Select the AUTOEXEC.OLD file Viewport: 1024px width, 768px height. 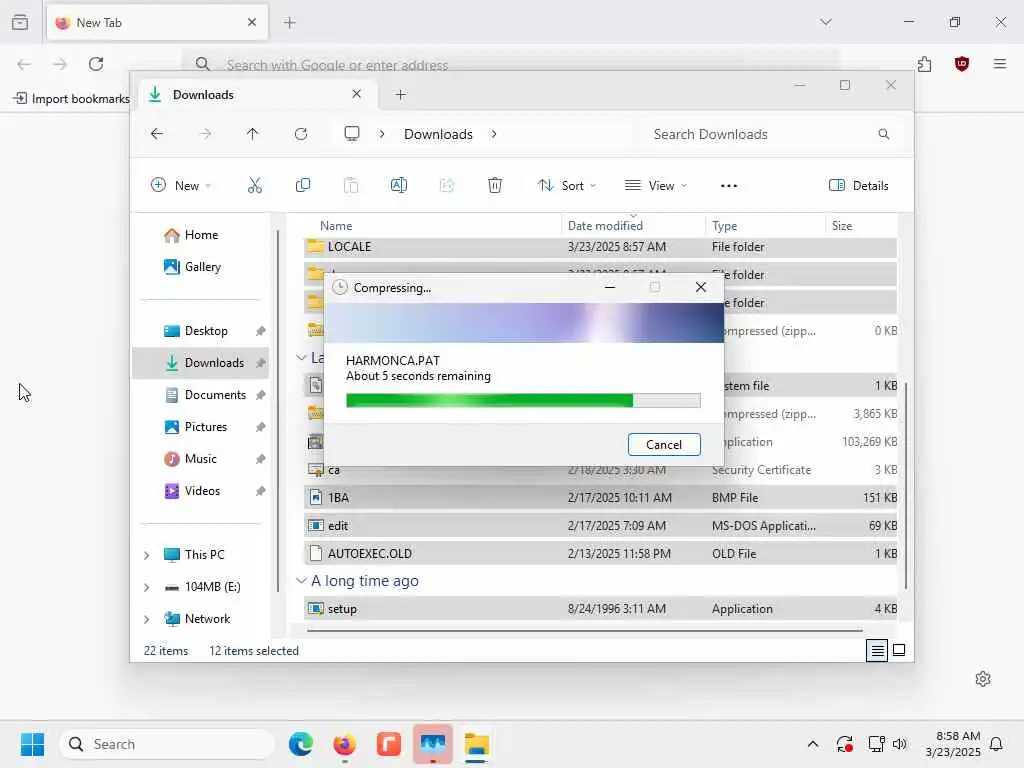pos(601,554)
